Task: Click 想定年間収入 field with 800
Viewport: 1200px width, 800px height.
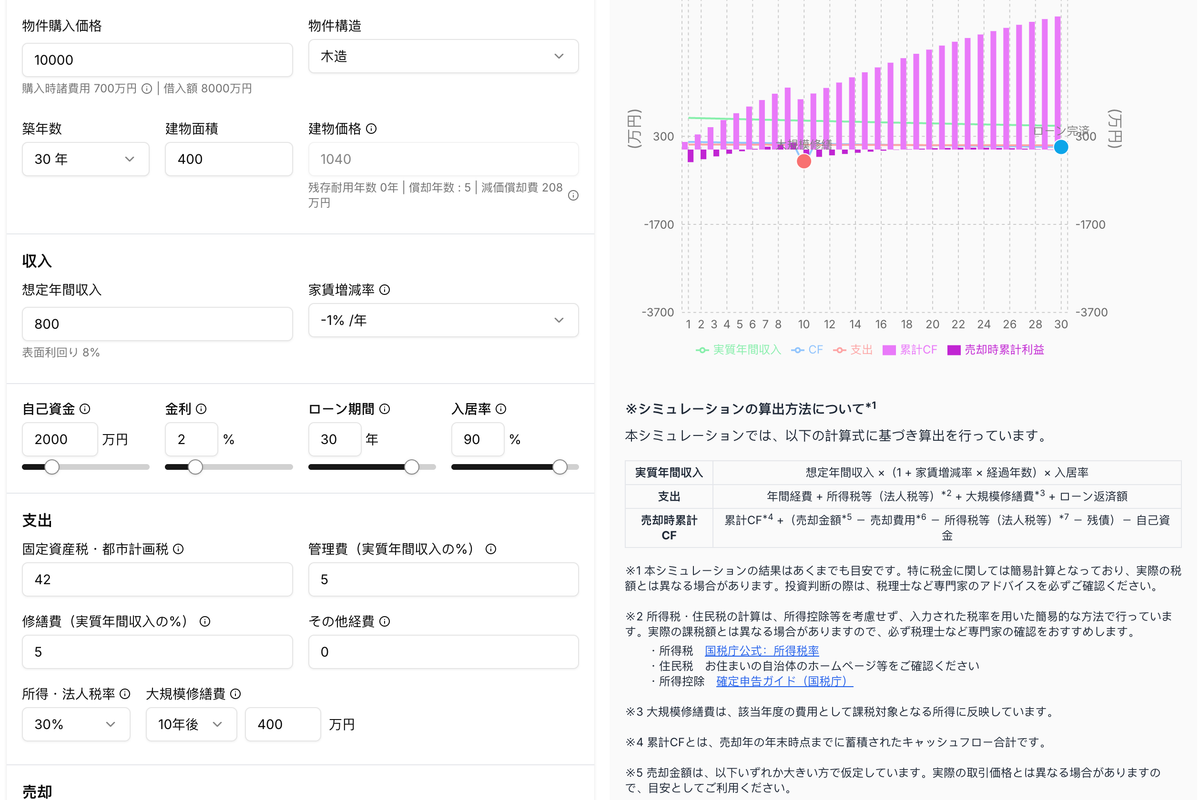Action: tap(157, 324)
